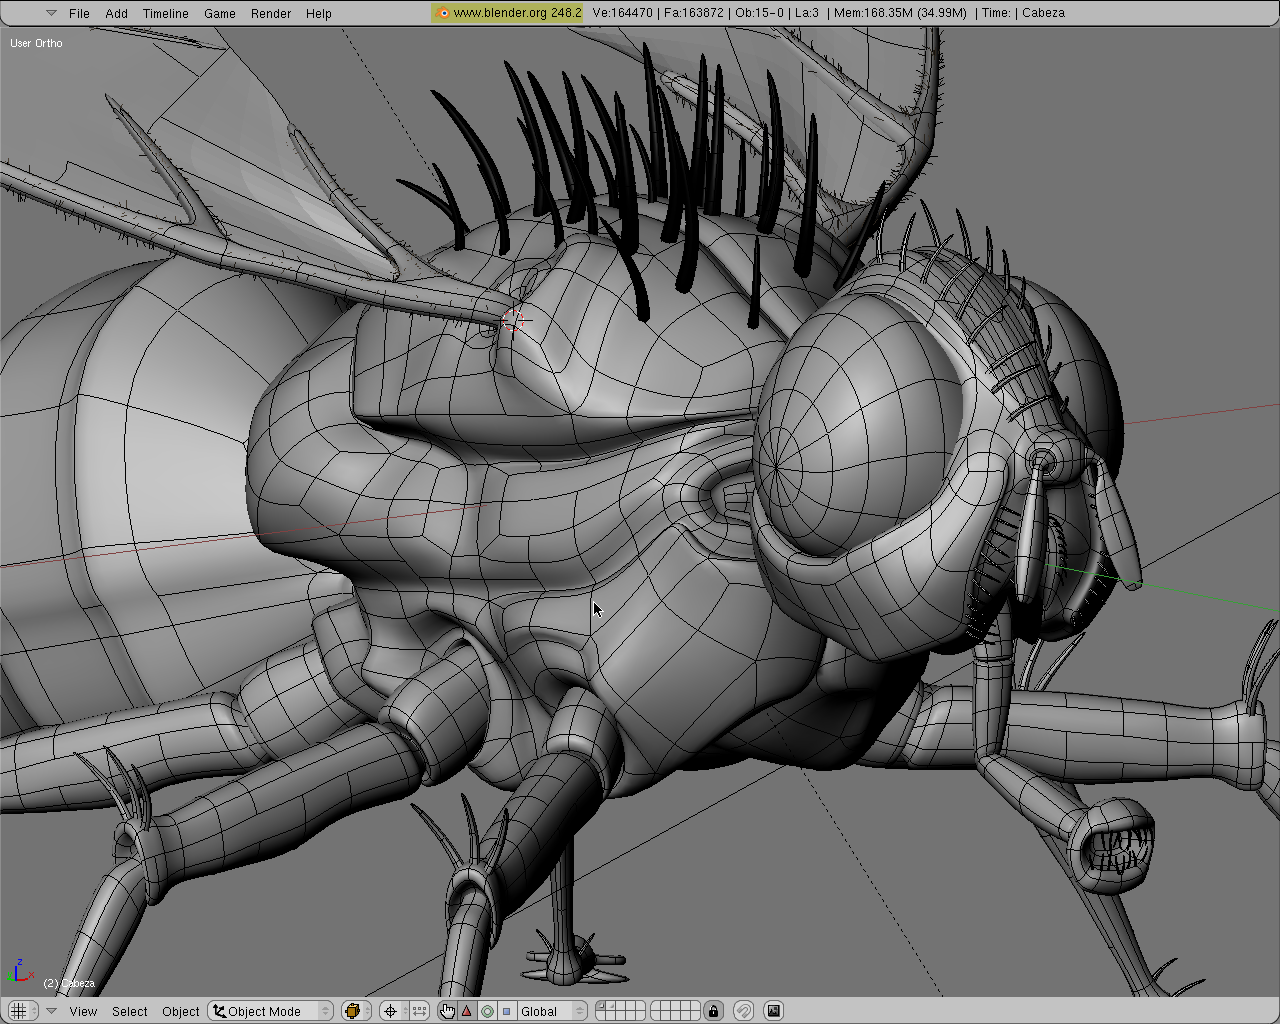Click the proportional edit magnet icon
1280x1024 pixels.
click(x=743, y=1011)
